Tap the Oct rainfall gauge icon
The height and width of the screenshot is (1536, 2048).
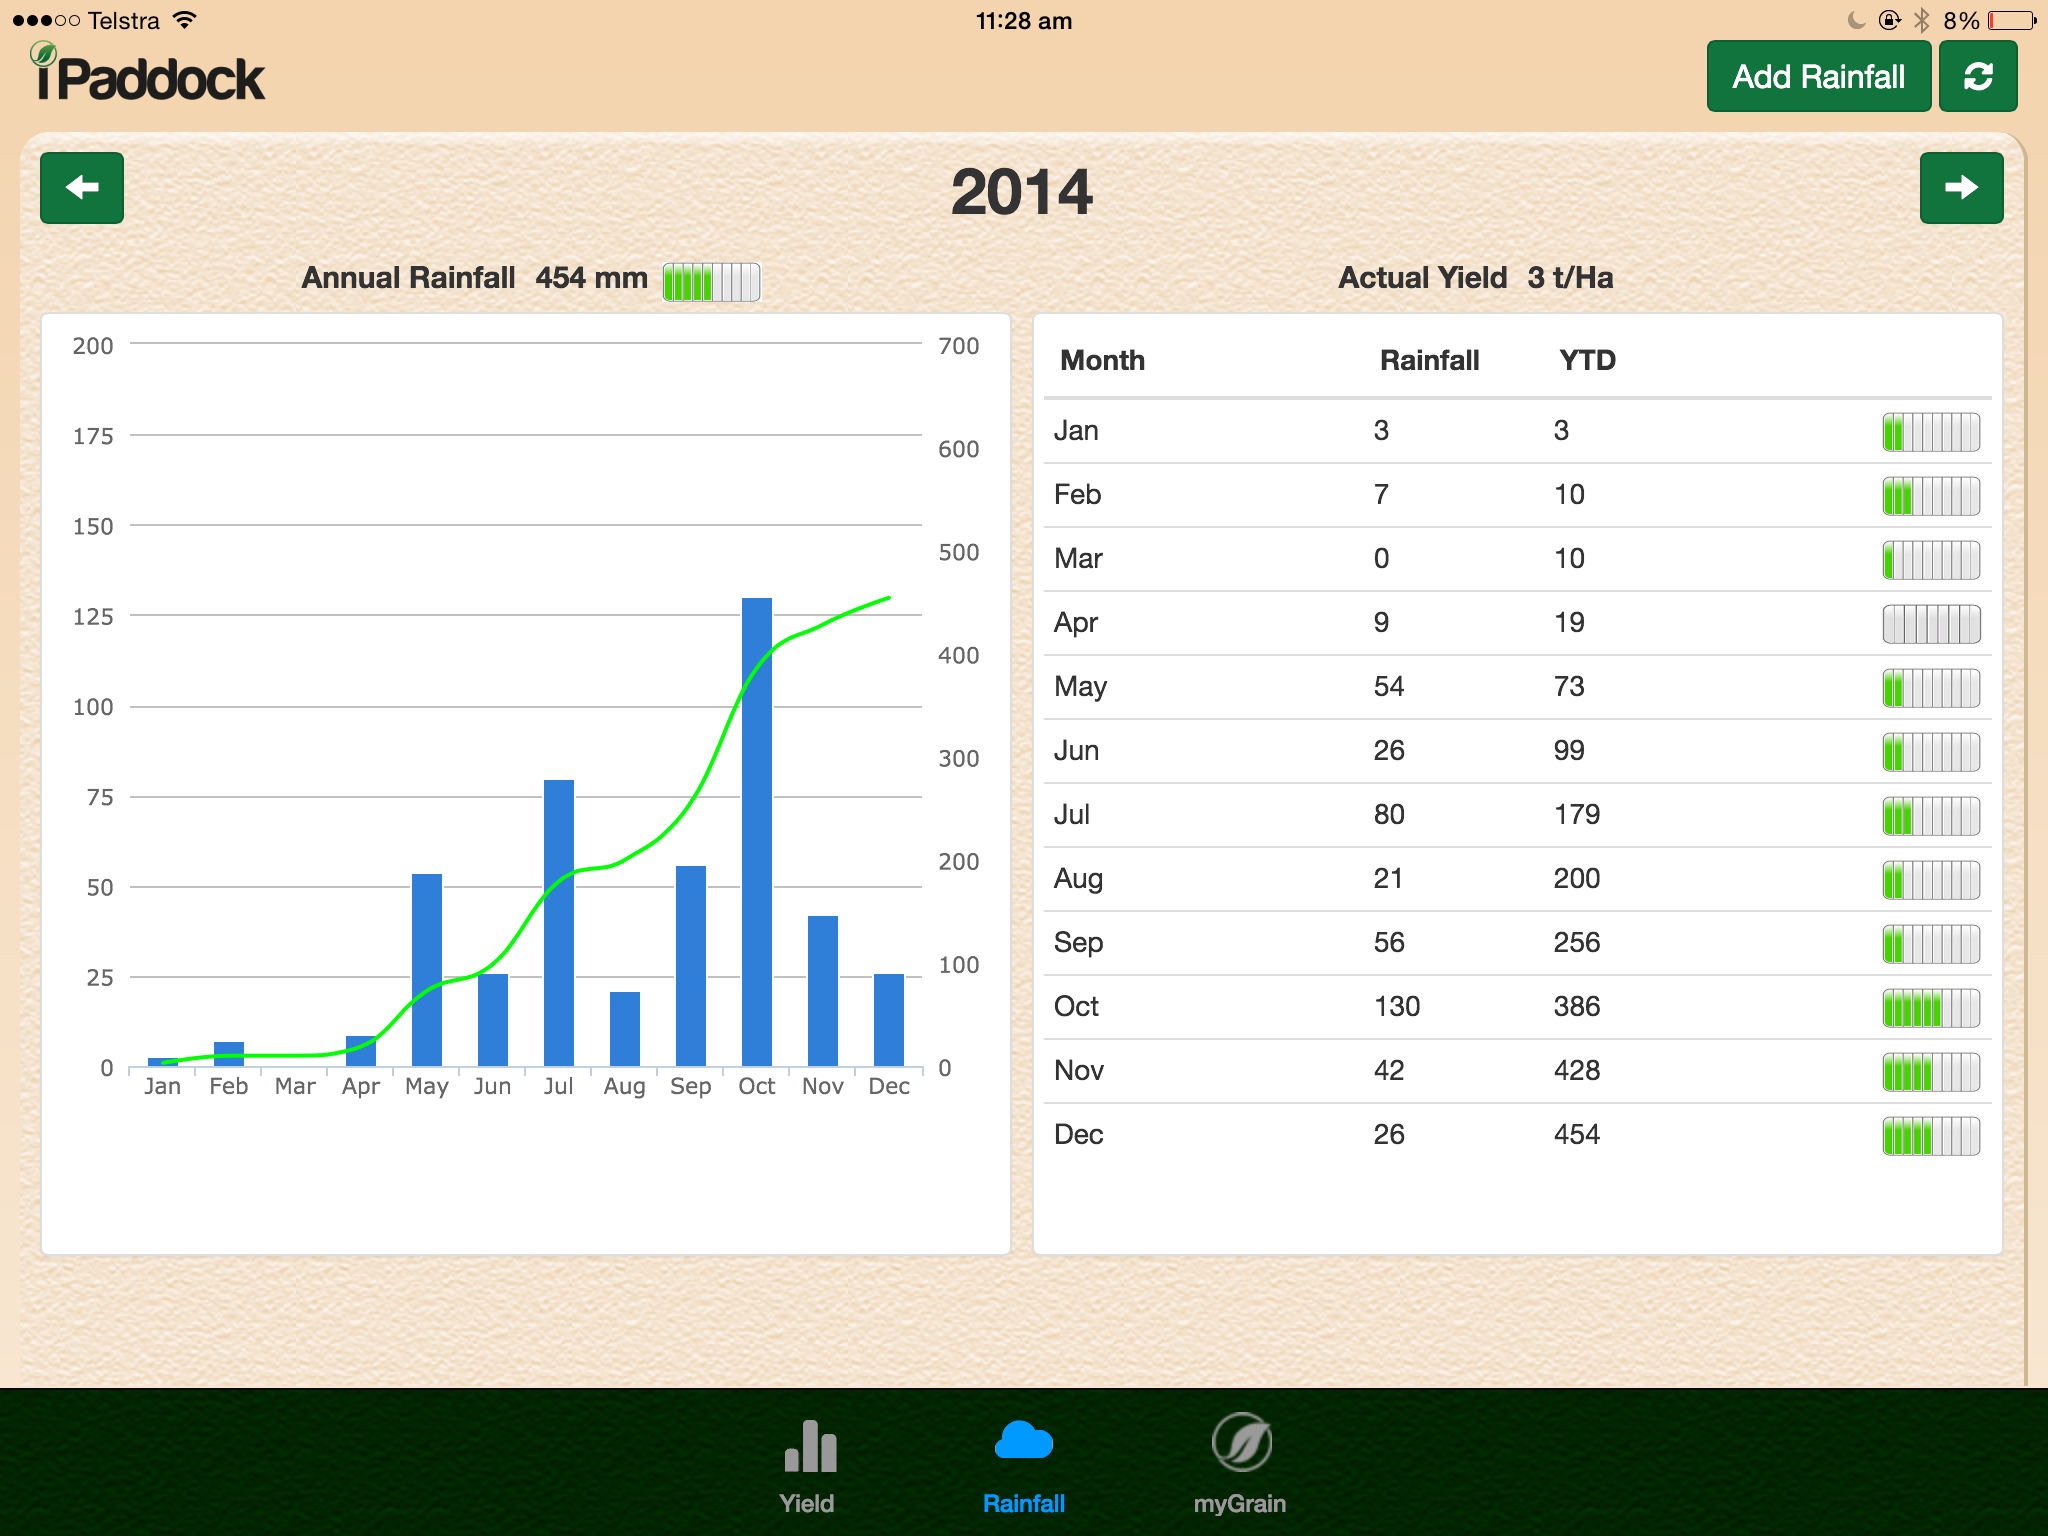[x=1930, y=1008]
